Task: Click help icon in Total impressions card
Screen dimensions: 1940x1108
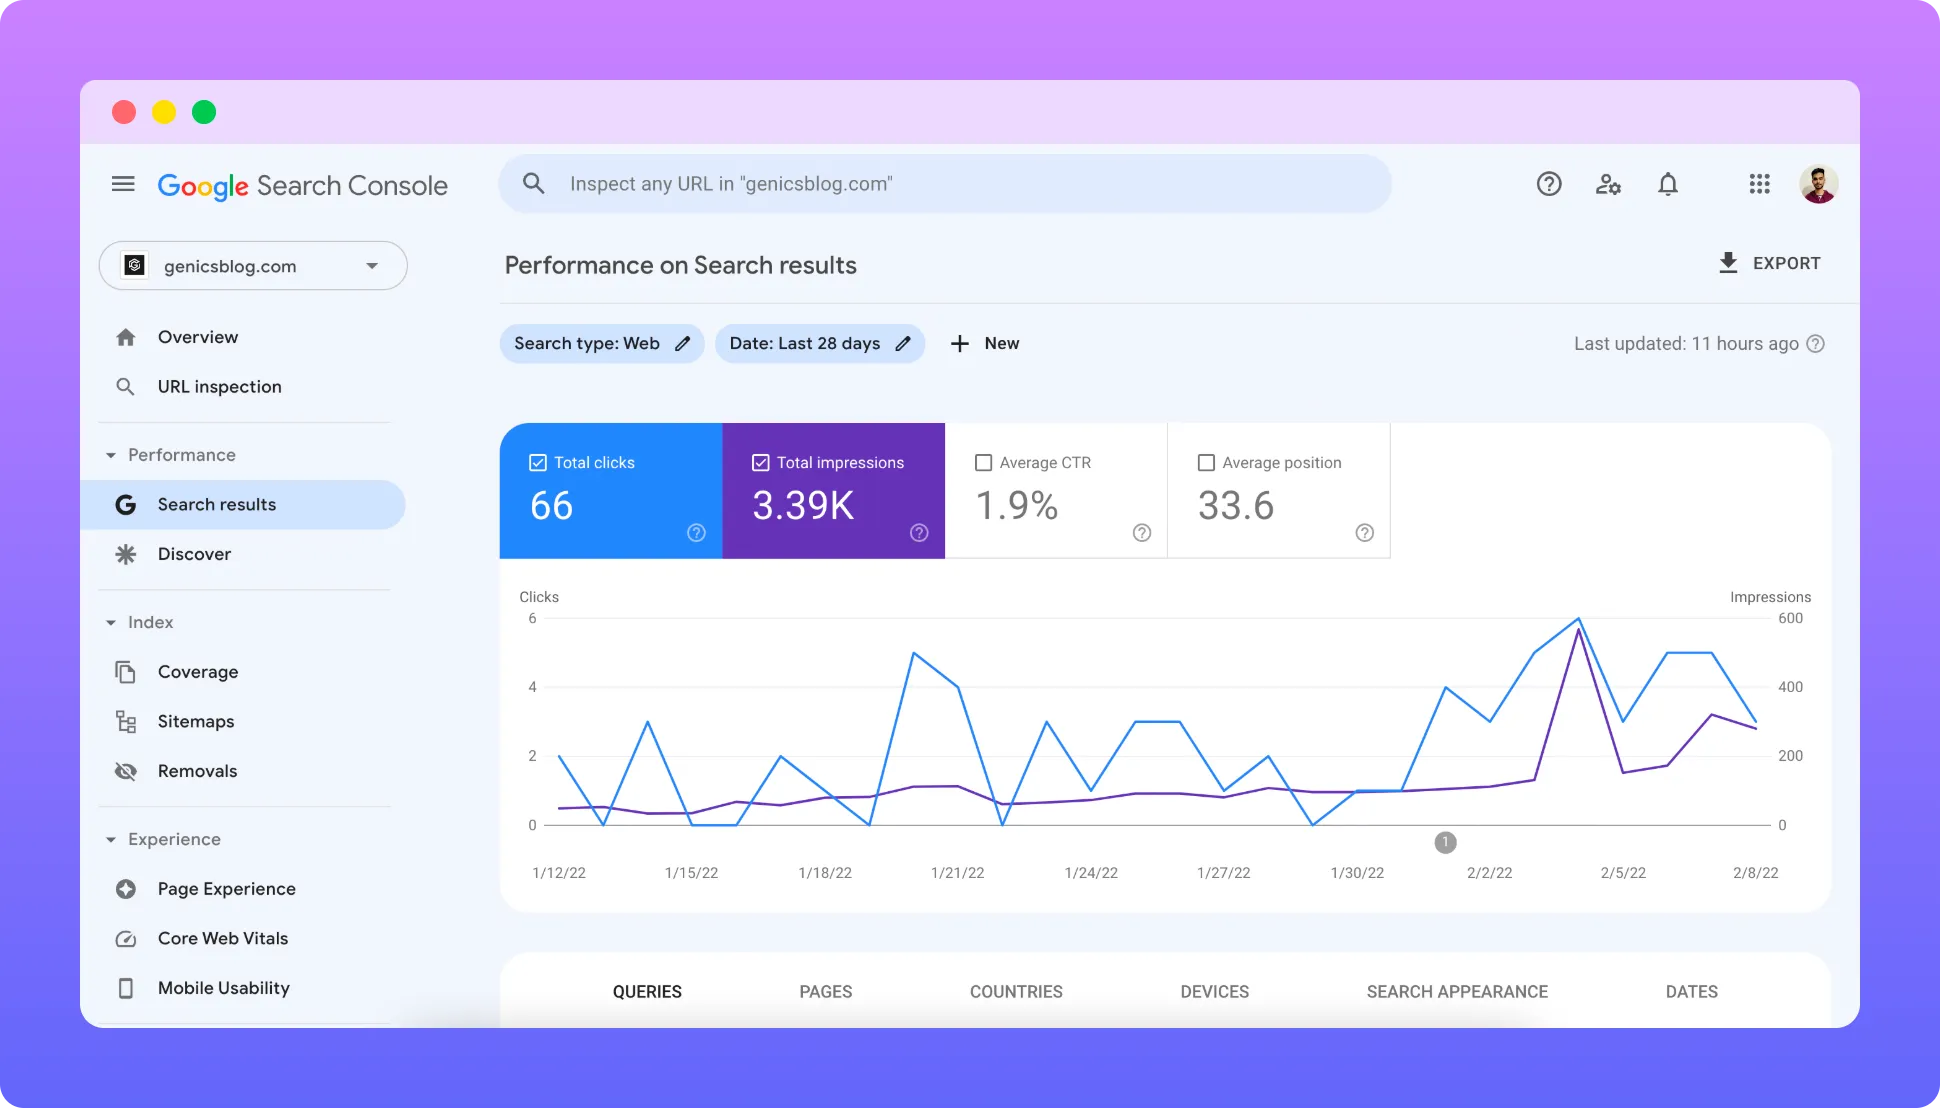Action: (x=920, y=533)
